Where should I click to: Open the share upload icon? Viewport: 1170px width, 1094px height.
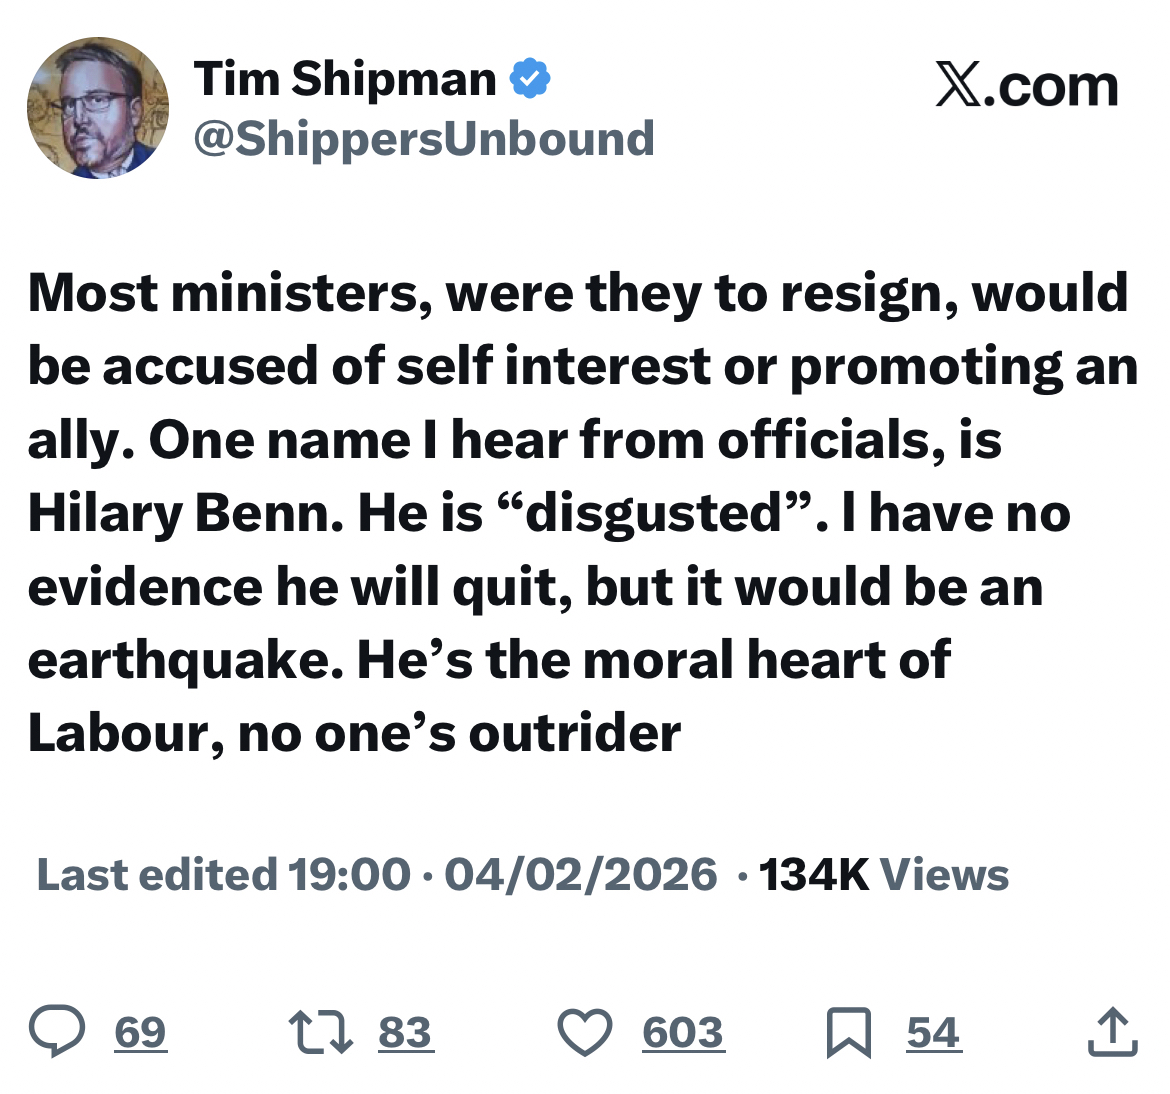[1112, 1032]
